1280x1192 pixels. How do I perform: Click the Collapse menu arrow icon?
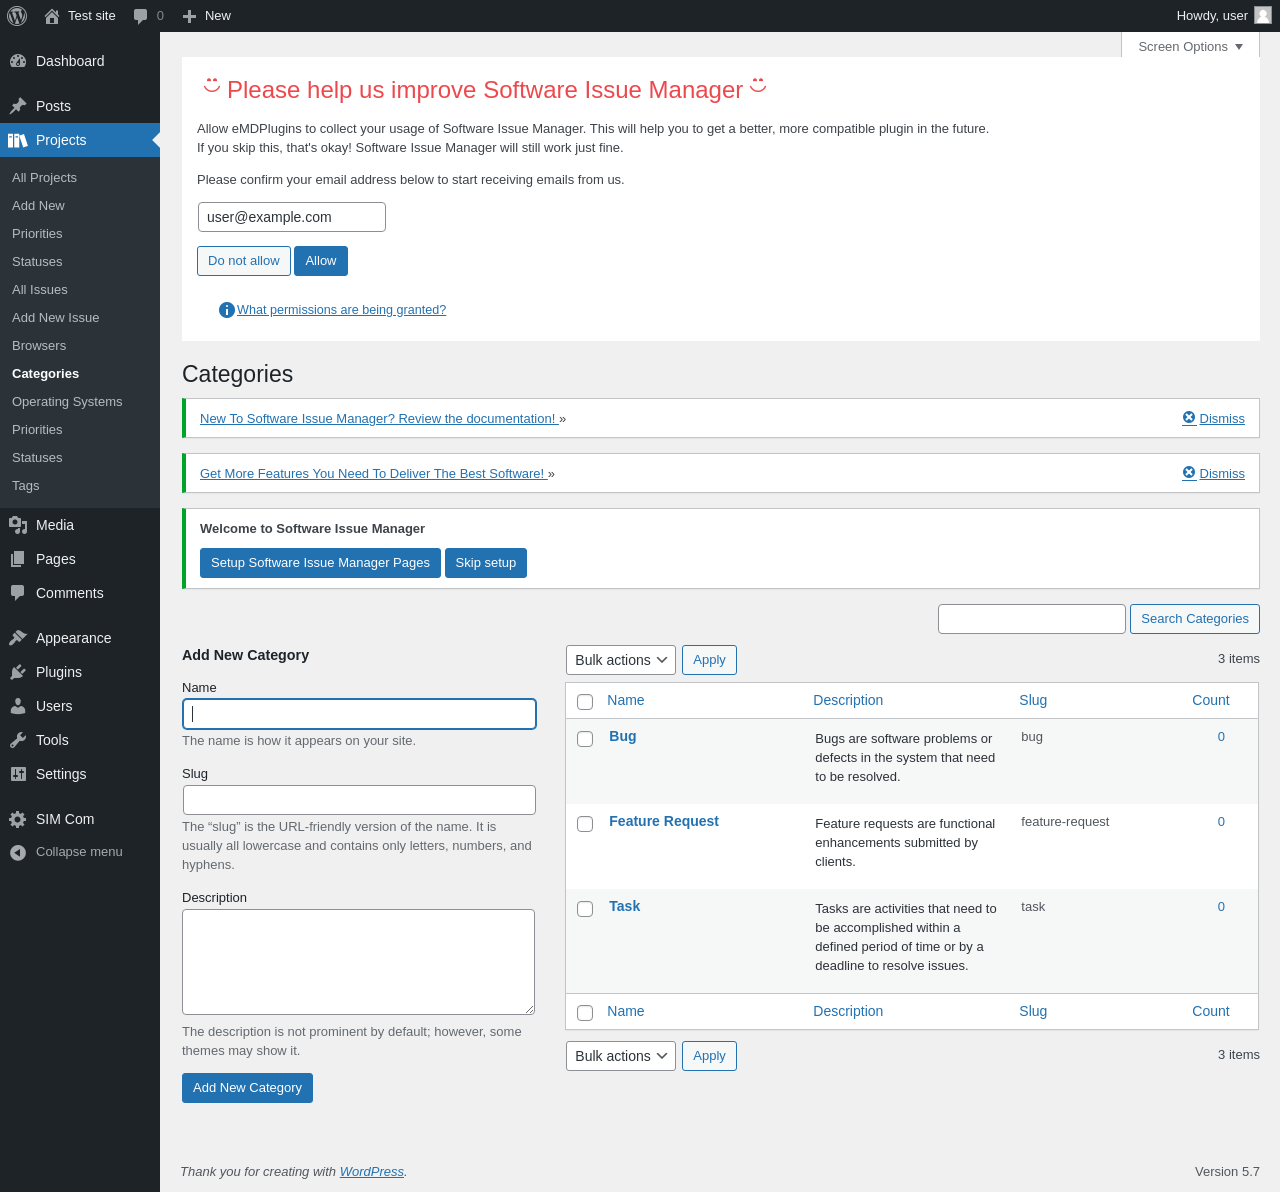[x=18, y=853]
